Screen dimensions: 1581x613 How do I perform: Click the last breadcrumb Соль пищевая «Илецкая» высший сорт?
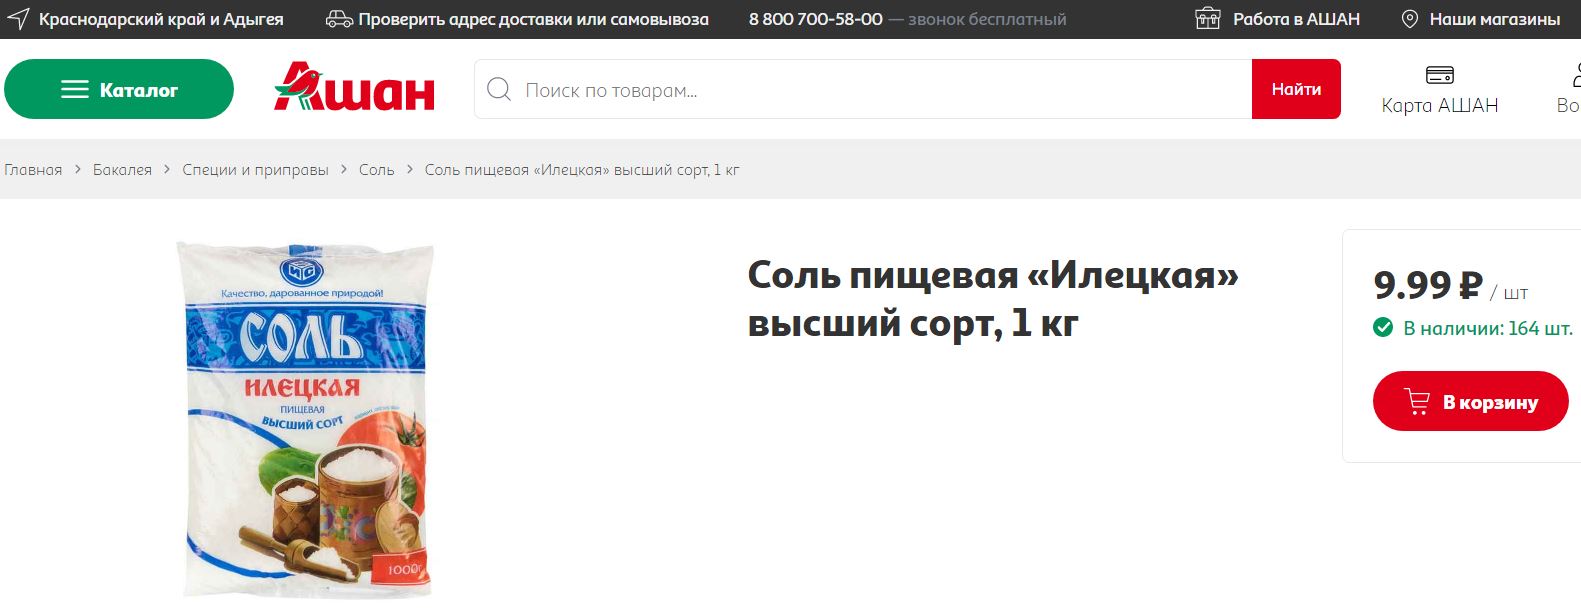pyautogui.click(x=582, y=170)
